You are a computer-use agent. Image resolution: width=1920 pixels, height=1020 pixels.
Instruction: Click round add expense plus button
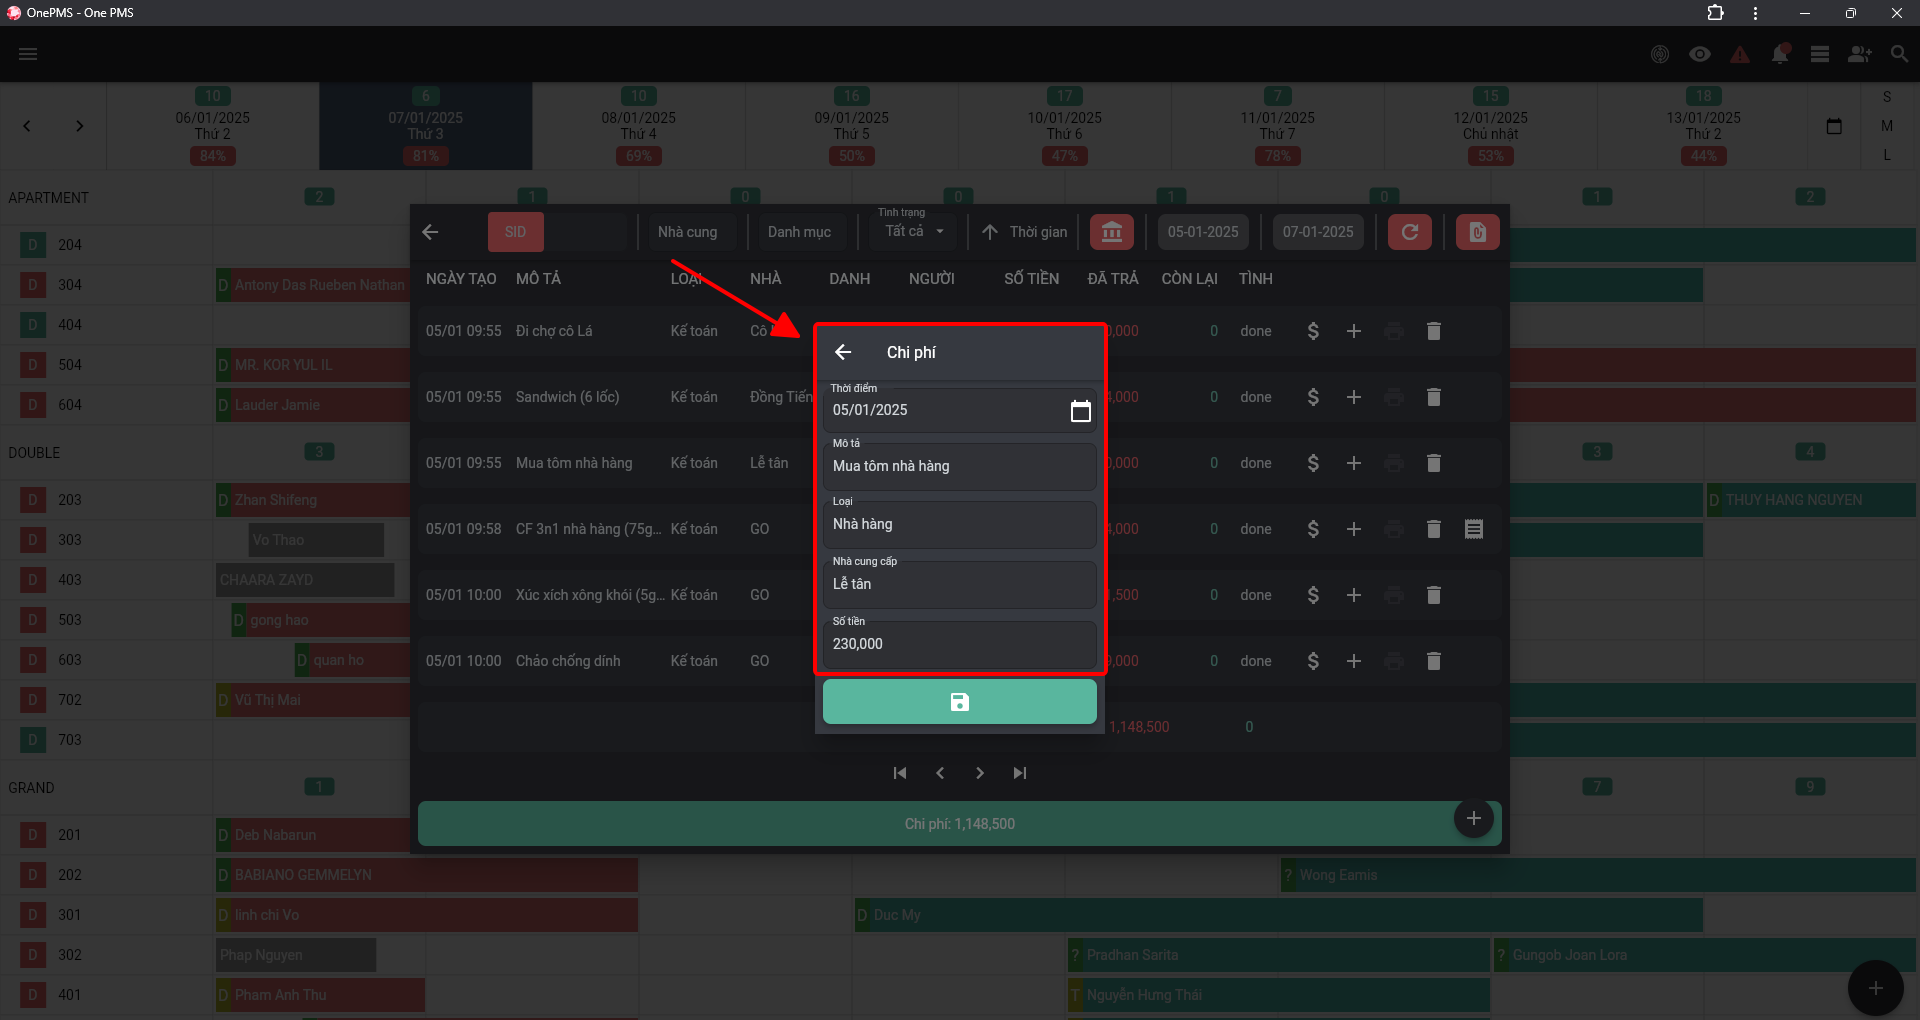[x=1473, y=819]
